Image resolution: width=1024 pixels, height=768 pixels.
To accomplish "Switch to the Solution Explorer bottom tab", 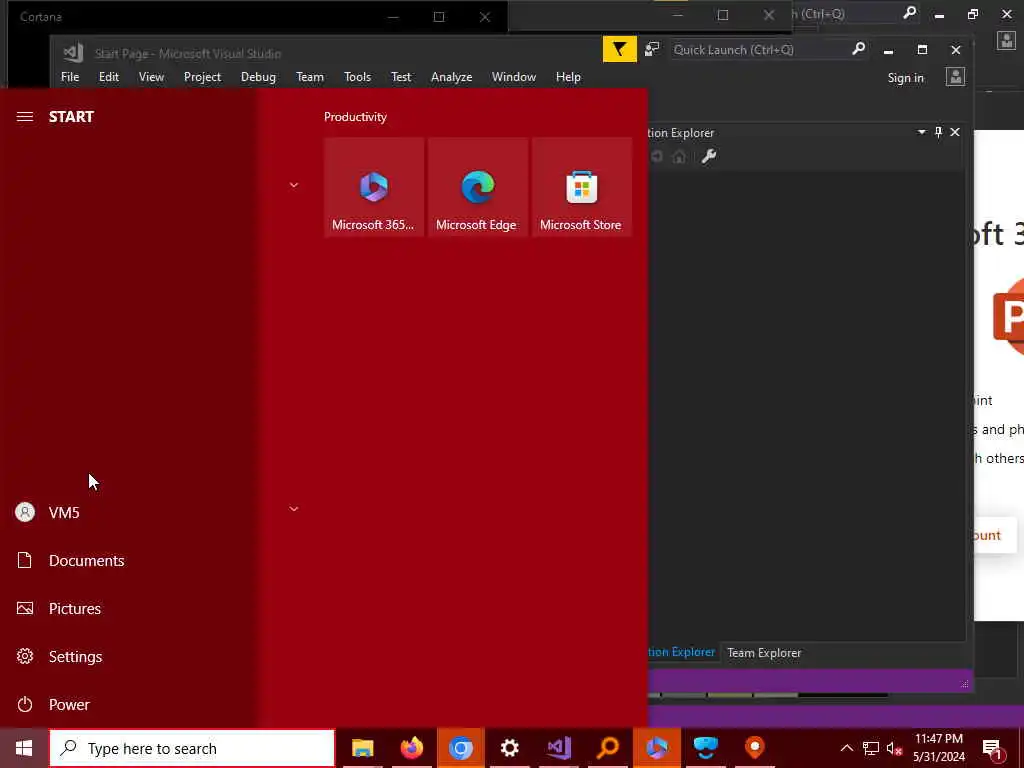I will pyautogui.click(x=682, y=652).
